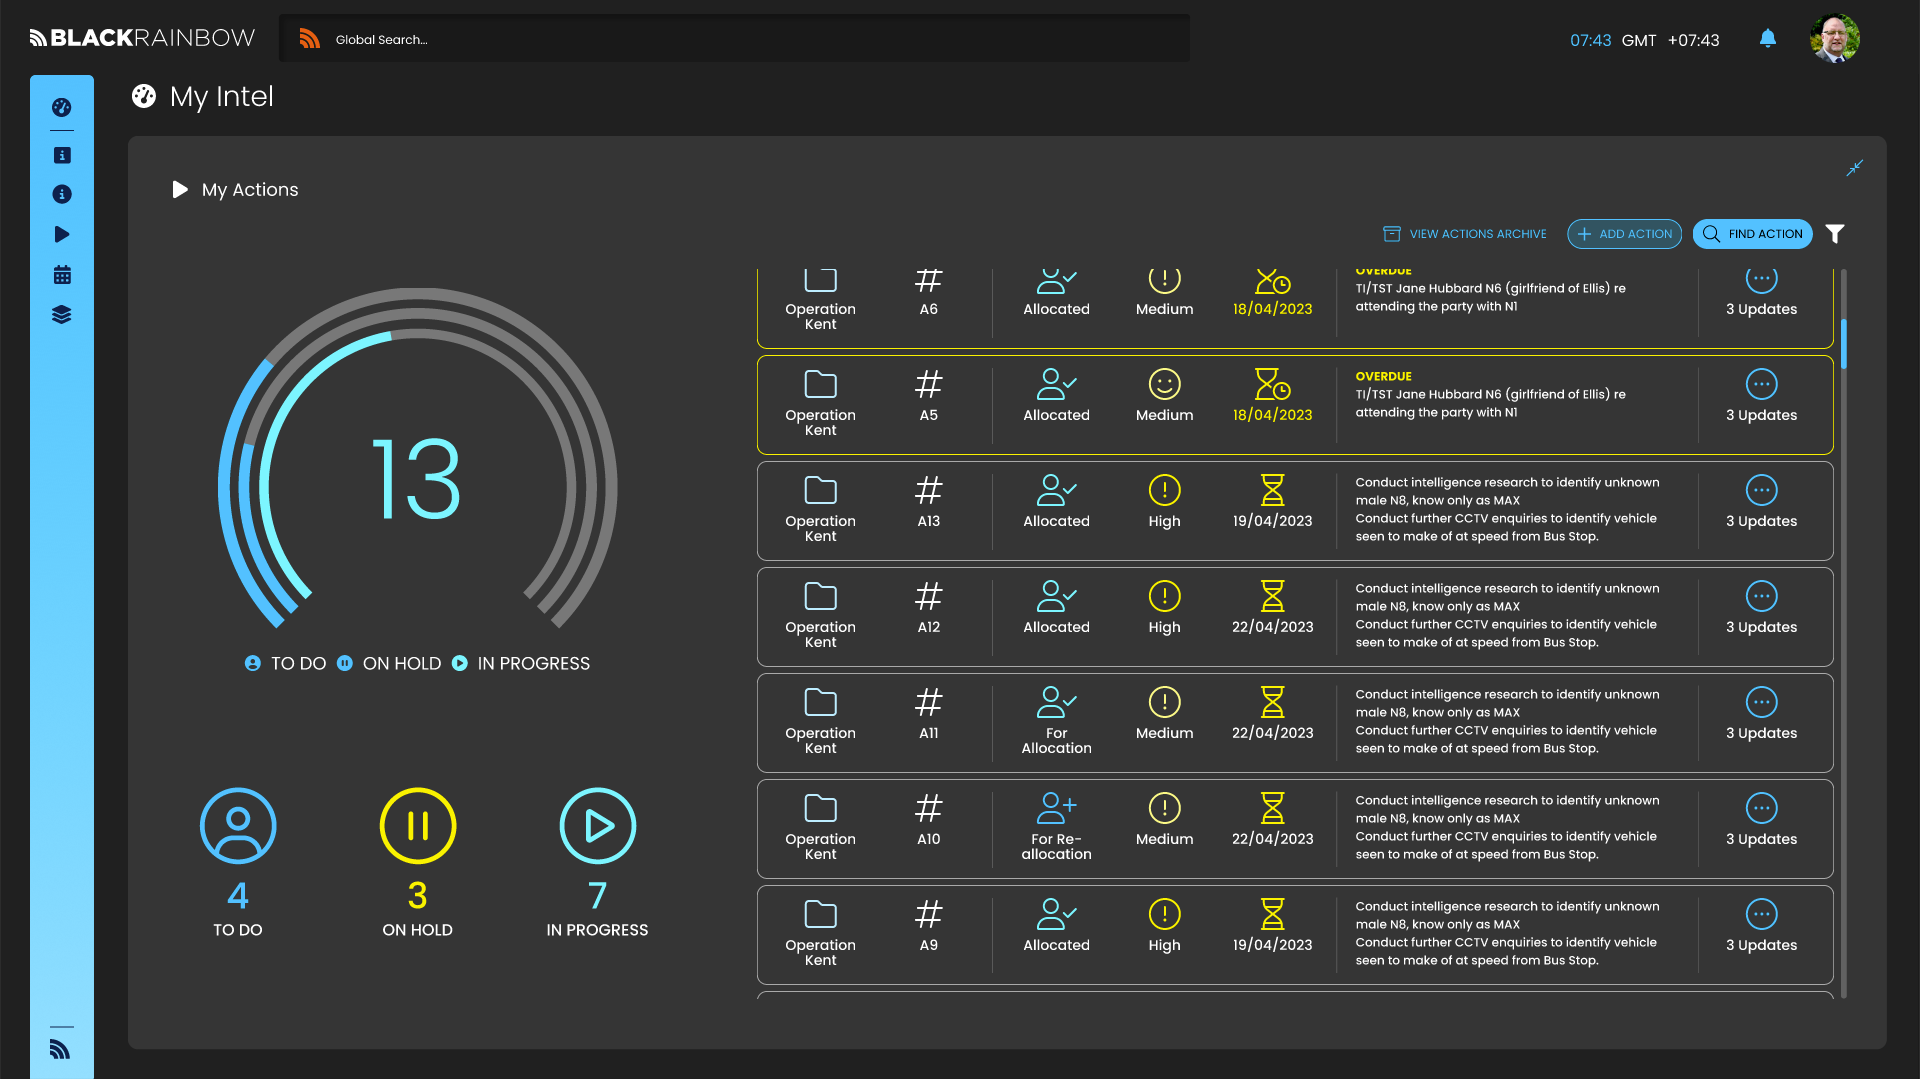This screenshot has height=1079, width=1920.
Task: Open the RSS feed icon at sidebar bottom
Action: (x=61, y=1050)
